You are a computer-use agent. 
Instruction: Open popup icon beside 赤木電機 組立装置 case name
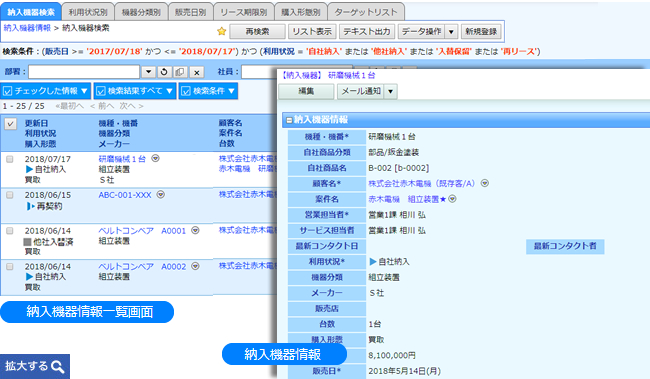coord(452,199)
